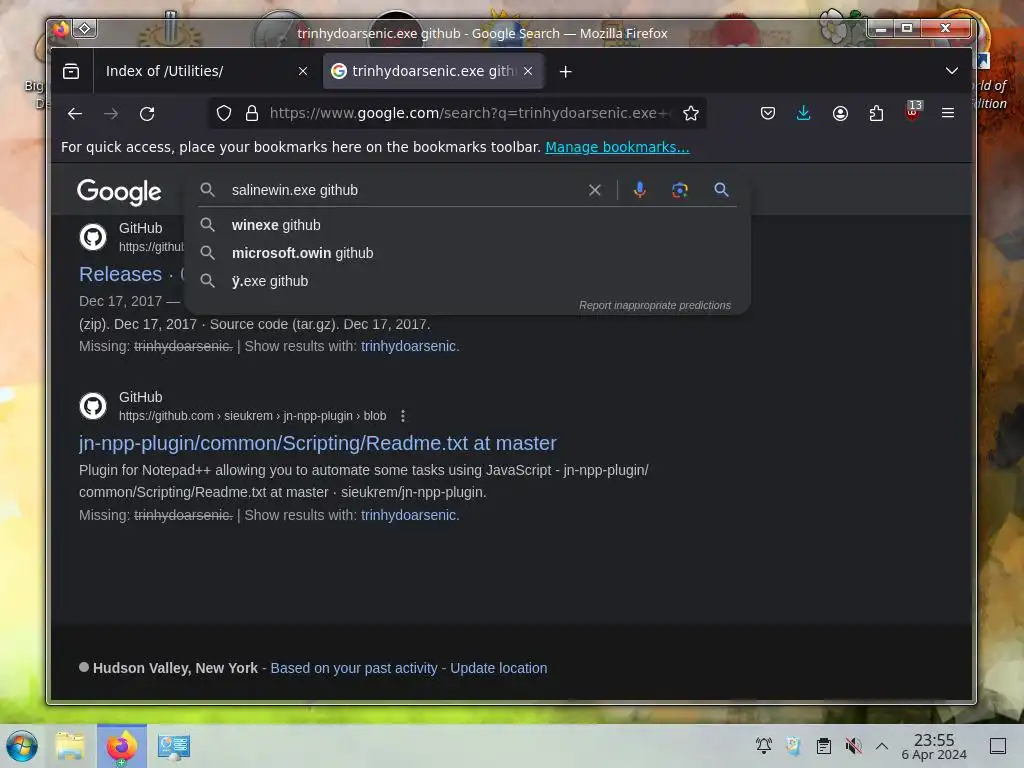Open the window menu Firefox titlebar icon

tap(61, 29)
